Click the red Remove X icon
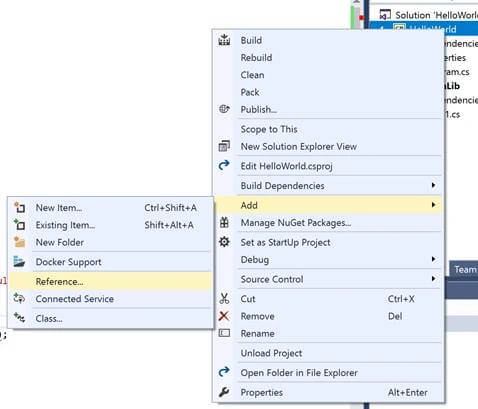The width and height of the screenshot is (478, 409). [x=224, y=316]
